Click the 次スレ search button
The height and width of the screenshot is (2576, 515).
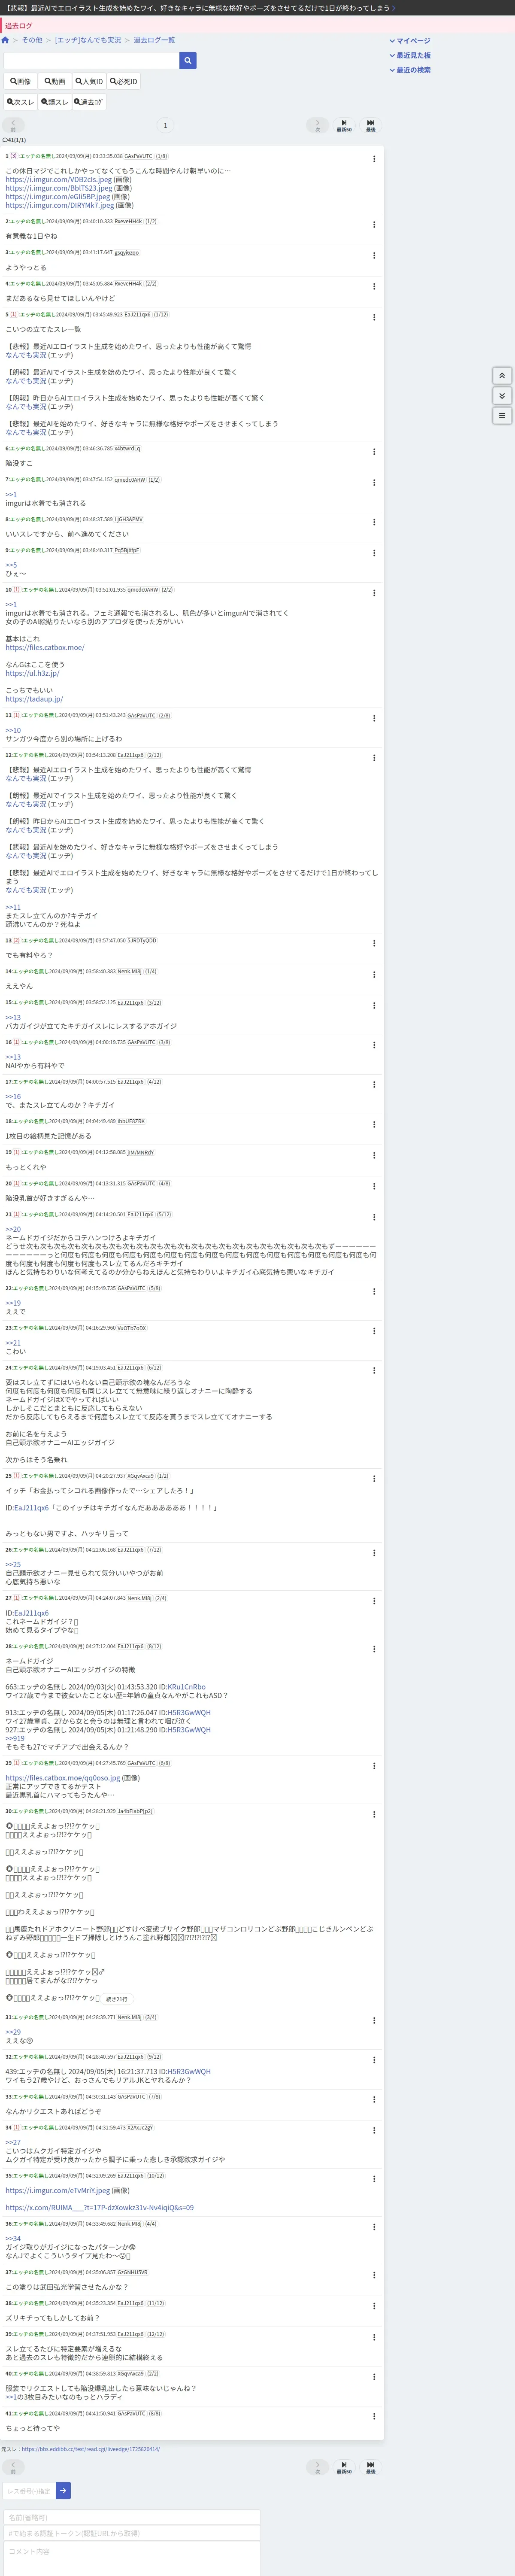click(x=20, y=102)
